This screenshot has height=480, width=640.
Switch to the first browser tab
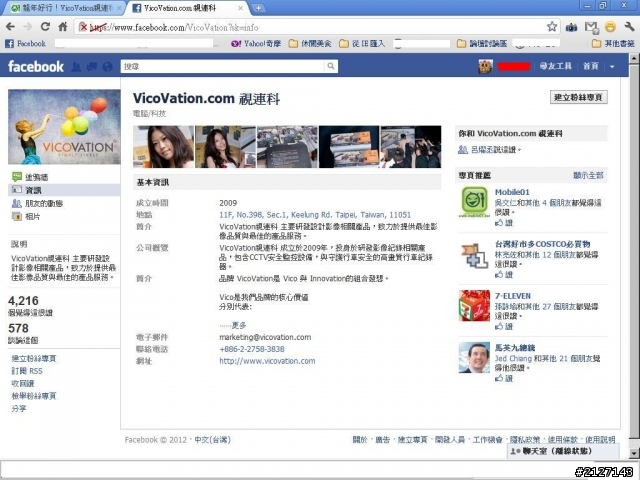[x=66, y=8]
